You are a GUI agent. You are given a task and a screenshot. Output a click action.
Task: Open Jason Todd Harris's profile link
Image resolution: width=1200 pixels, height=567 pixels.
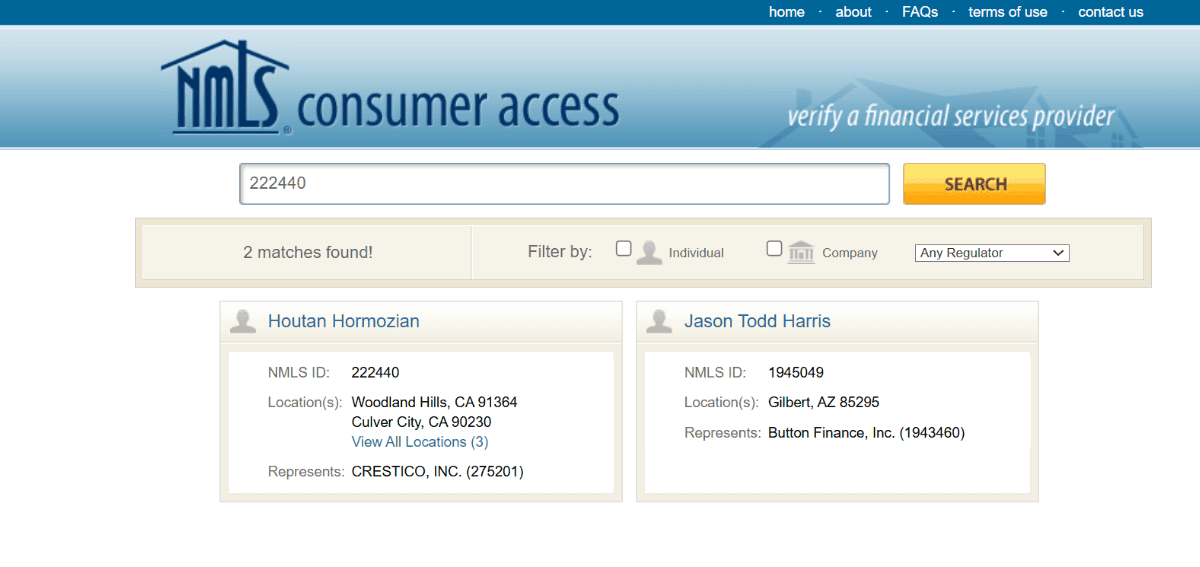[757, 321]
